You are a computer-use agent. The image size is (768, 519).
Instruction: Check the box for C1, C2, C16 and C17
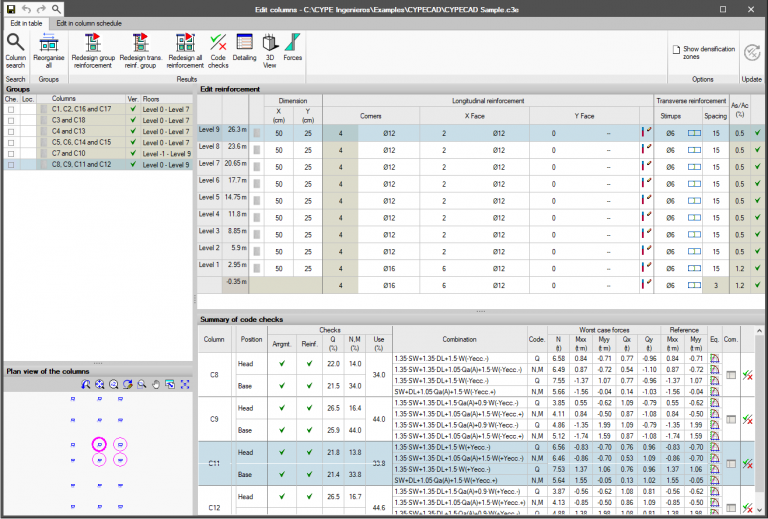coord(11,109)
